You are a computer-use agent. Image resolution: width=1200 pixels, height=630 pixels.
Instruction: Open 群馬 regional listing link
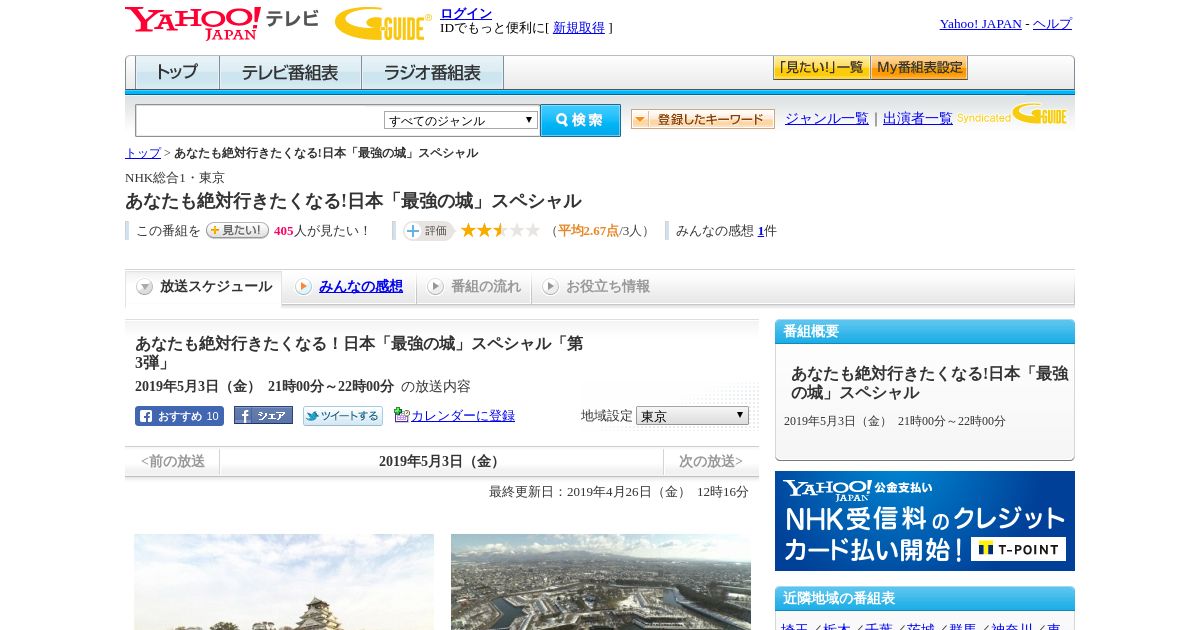962,626
